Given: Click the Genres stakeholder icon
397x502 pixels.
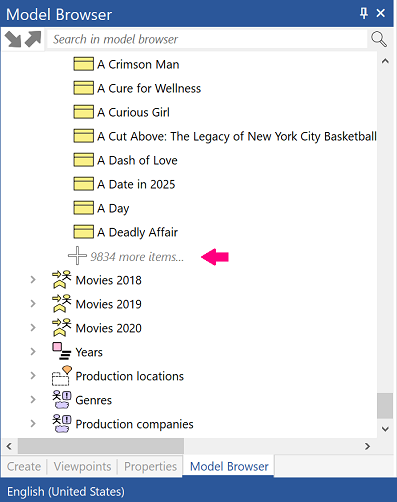Looking at the screenshot, I should [x=62, y=400].
